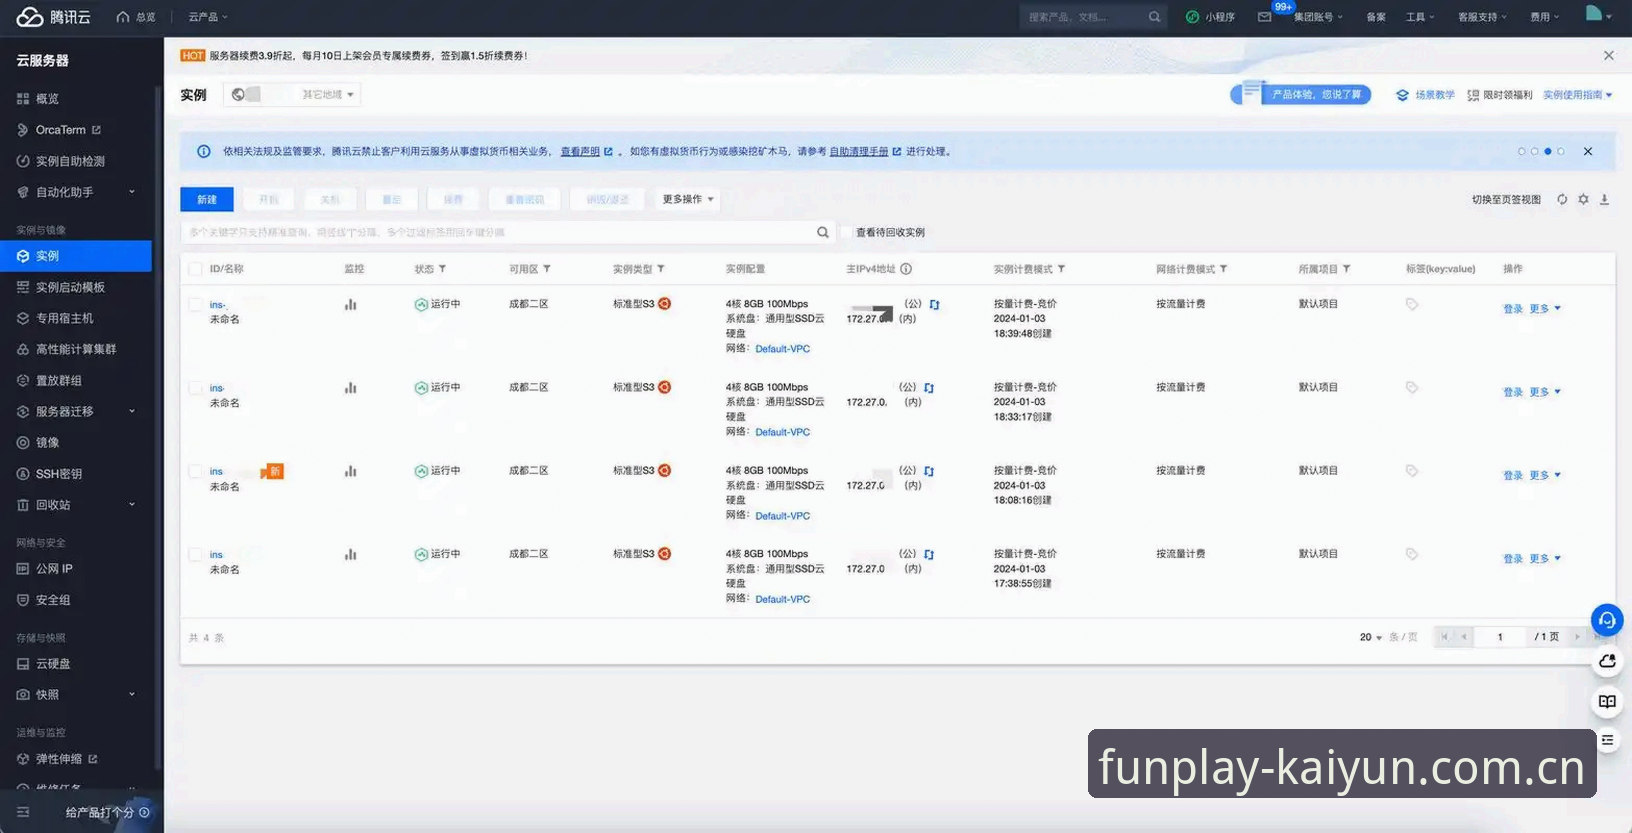This screenshot has width=1632, height=833.
Task: Filter by status column icon
Action: click(442, 269)
